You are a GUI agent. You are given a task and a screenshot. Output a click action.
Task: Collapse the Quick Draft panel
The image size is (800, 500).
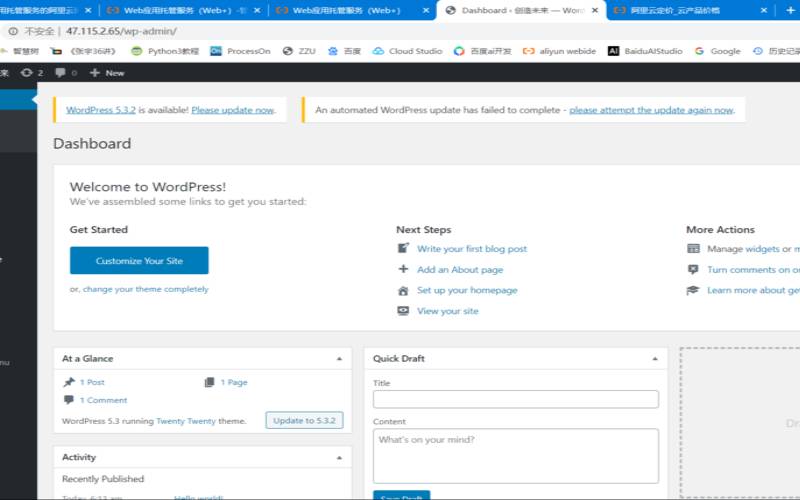655,359
